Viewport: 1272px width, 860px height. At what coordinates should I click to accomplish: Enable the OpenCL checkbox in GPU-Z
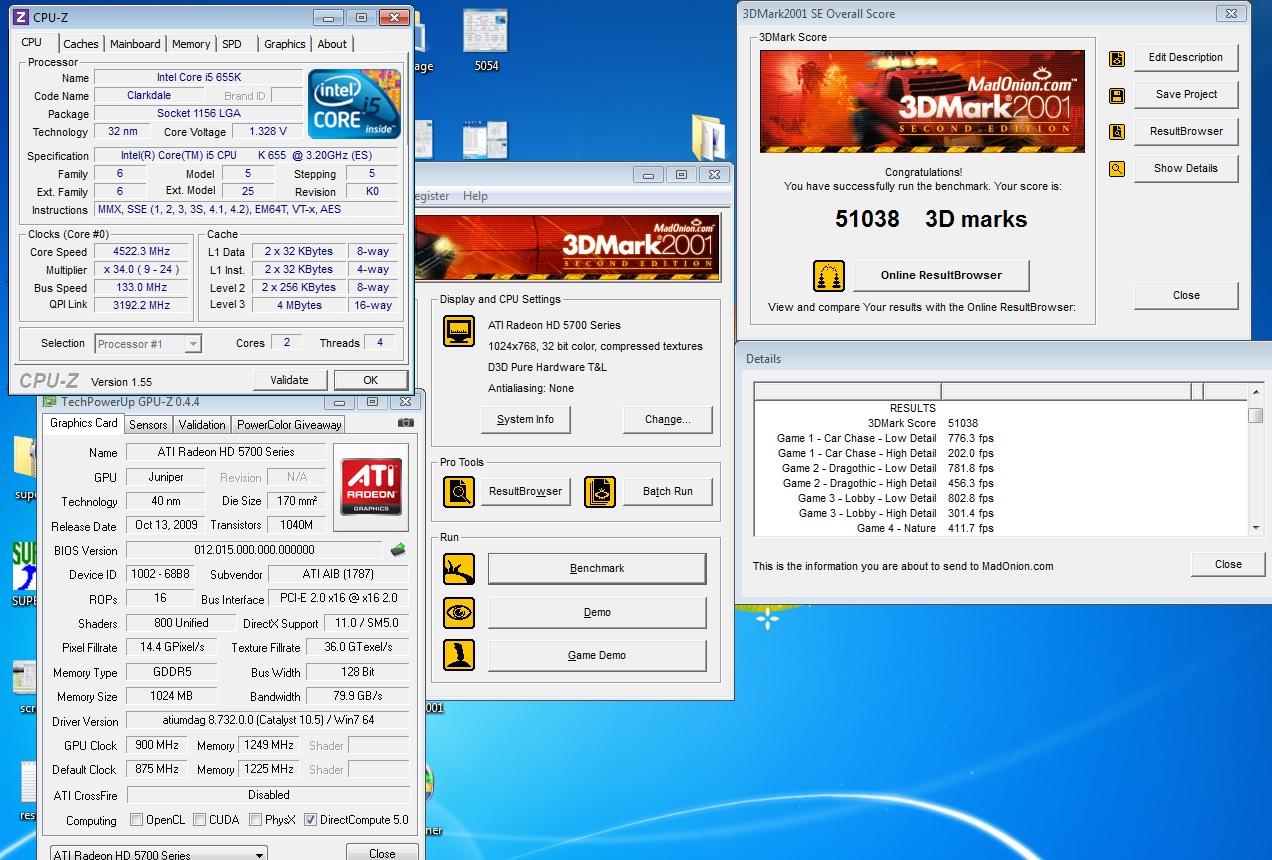point(137,820)
